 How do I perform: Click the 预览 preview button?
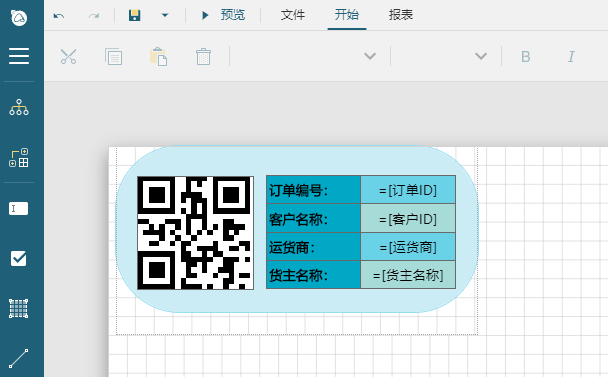click(x=223, y=15)
